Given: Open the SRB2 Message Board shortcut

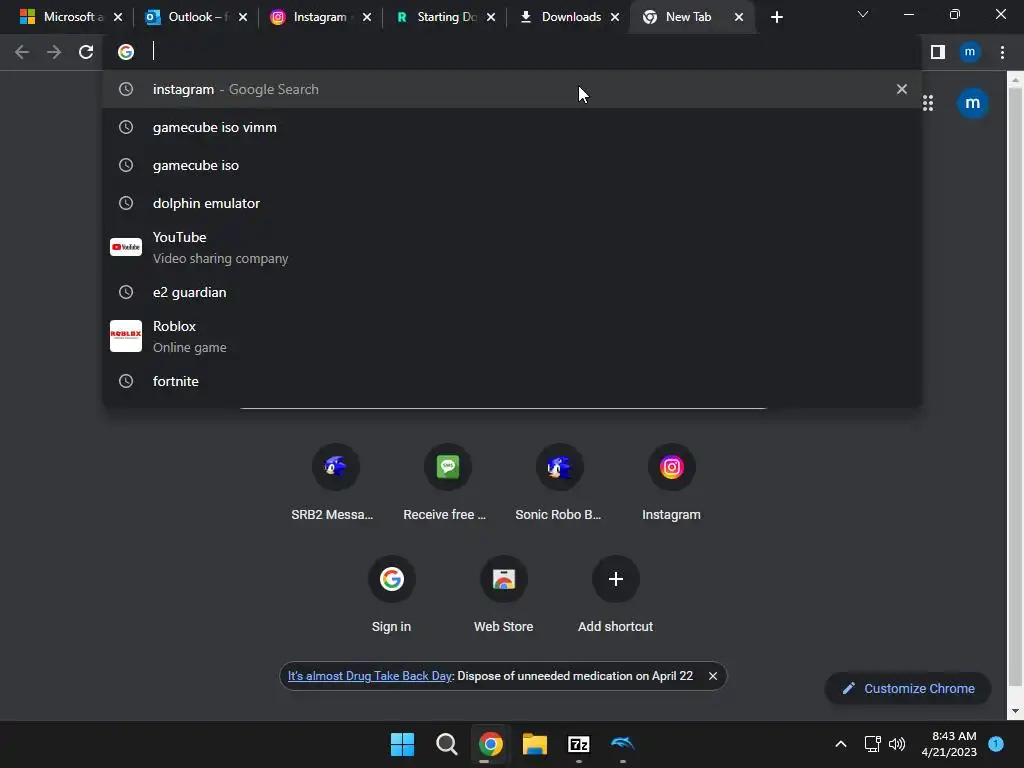Looking at the screenshot, I should 335,483.
